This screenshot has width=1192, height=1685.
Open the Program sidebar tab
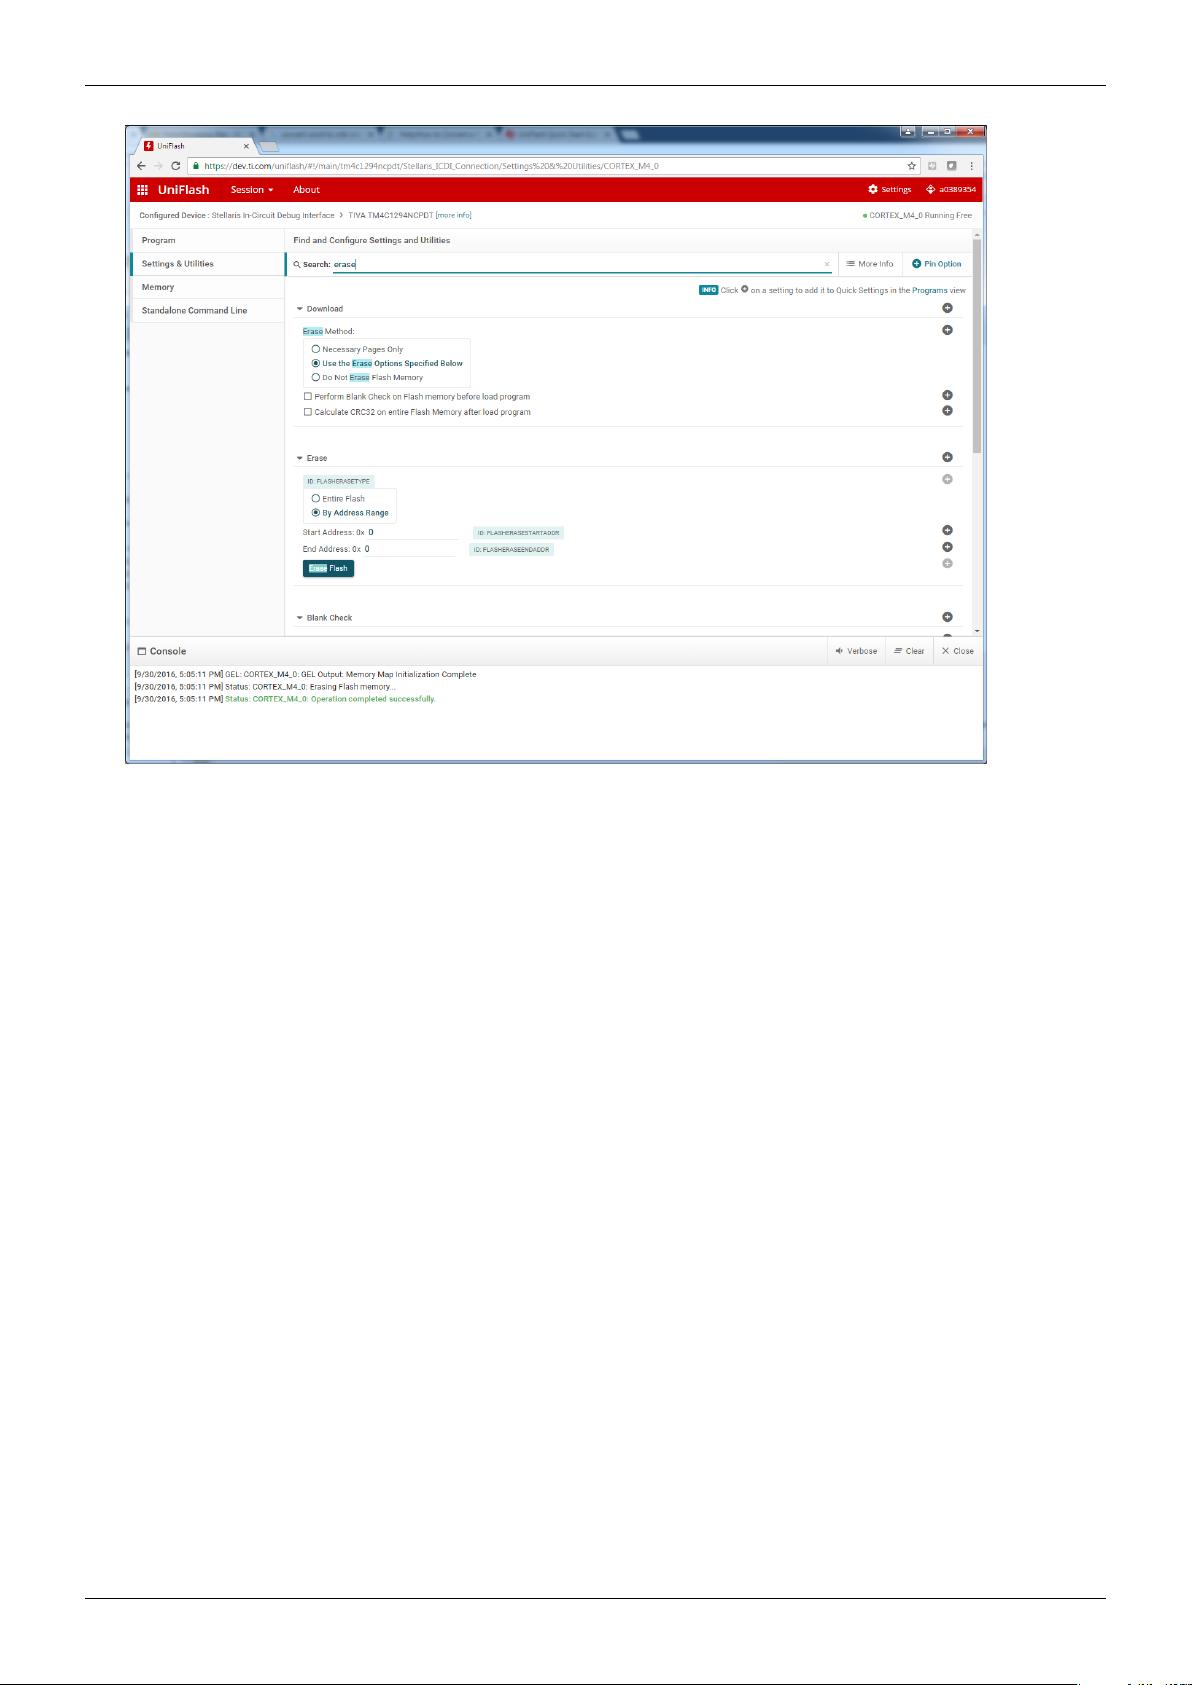207,240
